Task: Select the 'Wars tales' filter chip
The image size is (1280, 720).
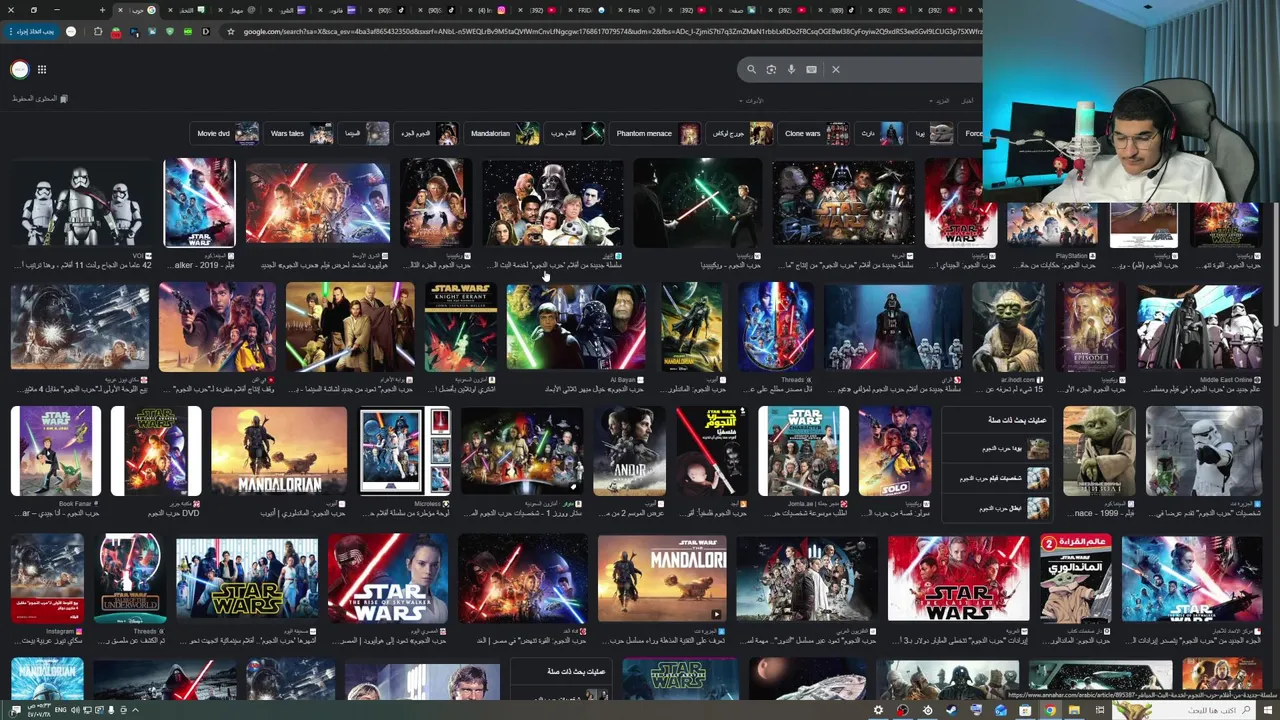Action: 300,133
